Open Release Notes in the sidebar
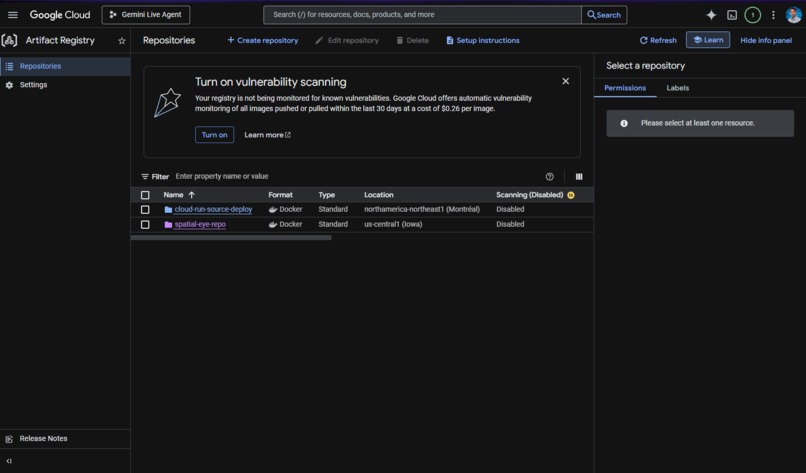 [x=44, y=439]
